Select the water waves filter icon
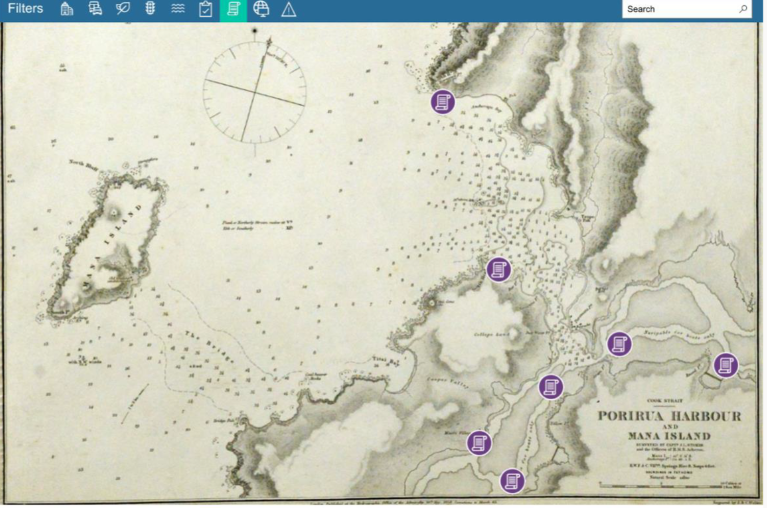767x508 pixels. click(178, 9)
